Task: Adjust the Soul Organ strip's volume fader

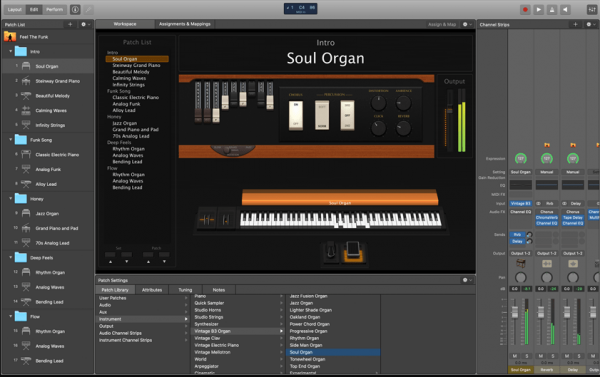Action: coord(515,312)
